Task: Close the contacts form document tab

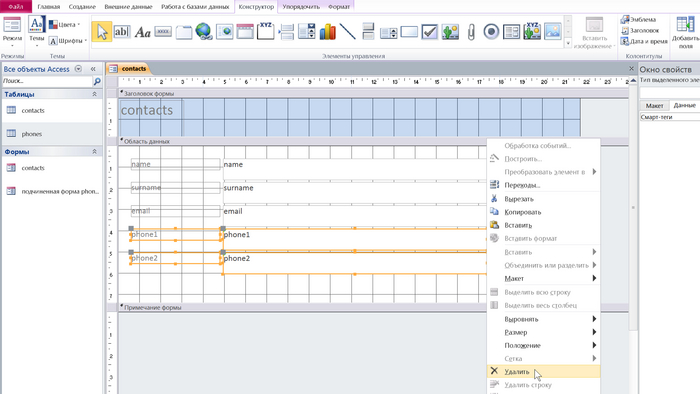Action: pos(631,68)
